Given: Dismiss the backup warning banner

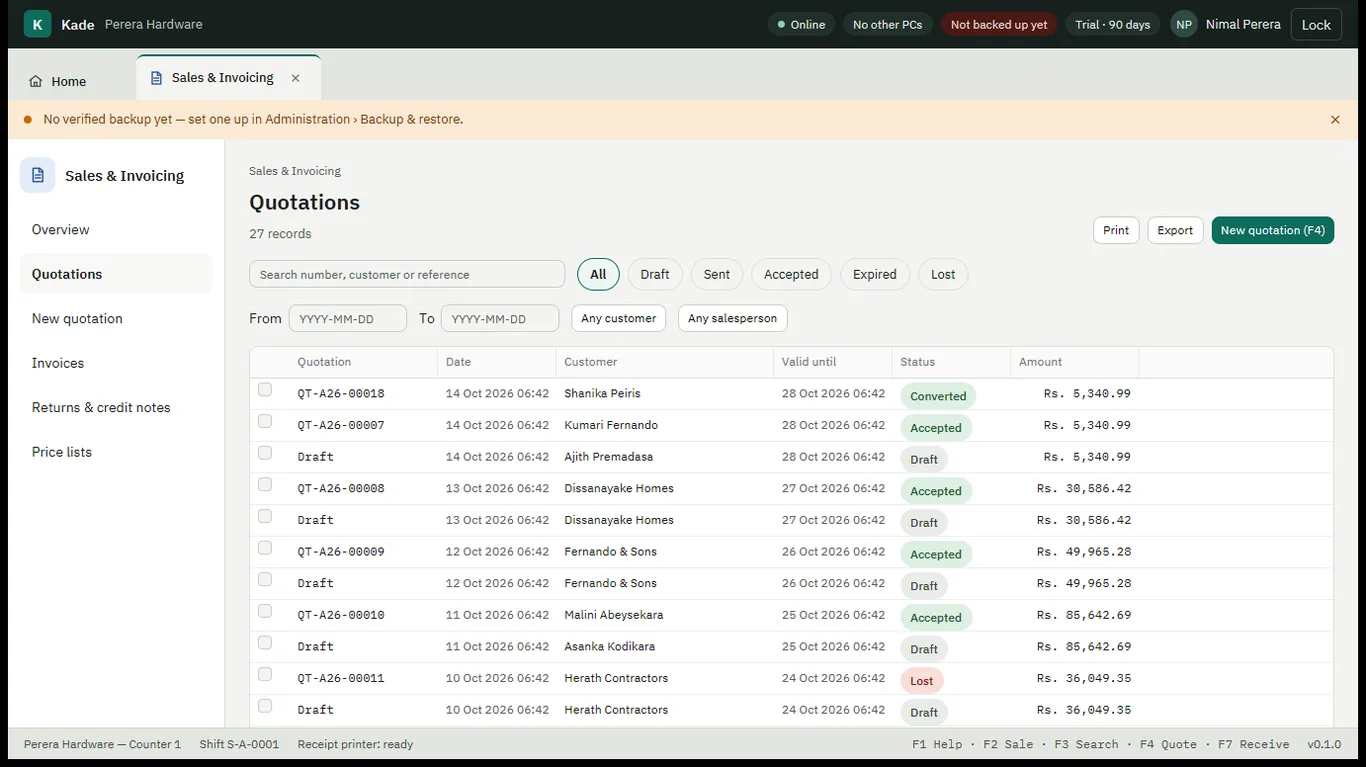Looking at the screenshot, I should pos(1335,119).
